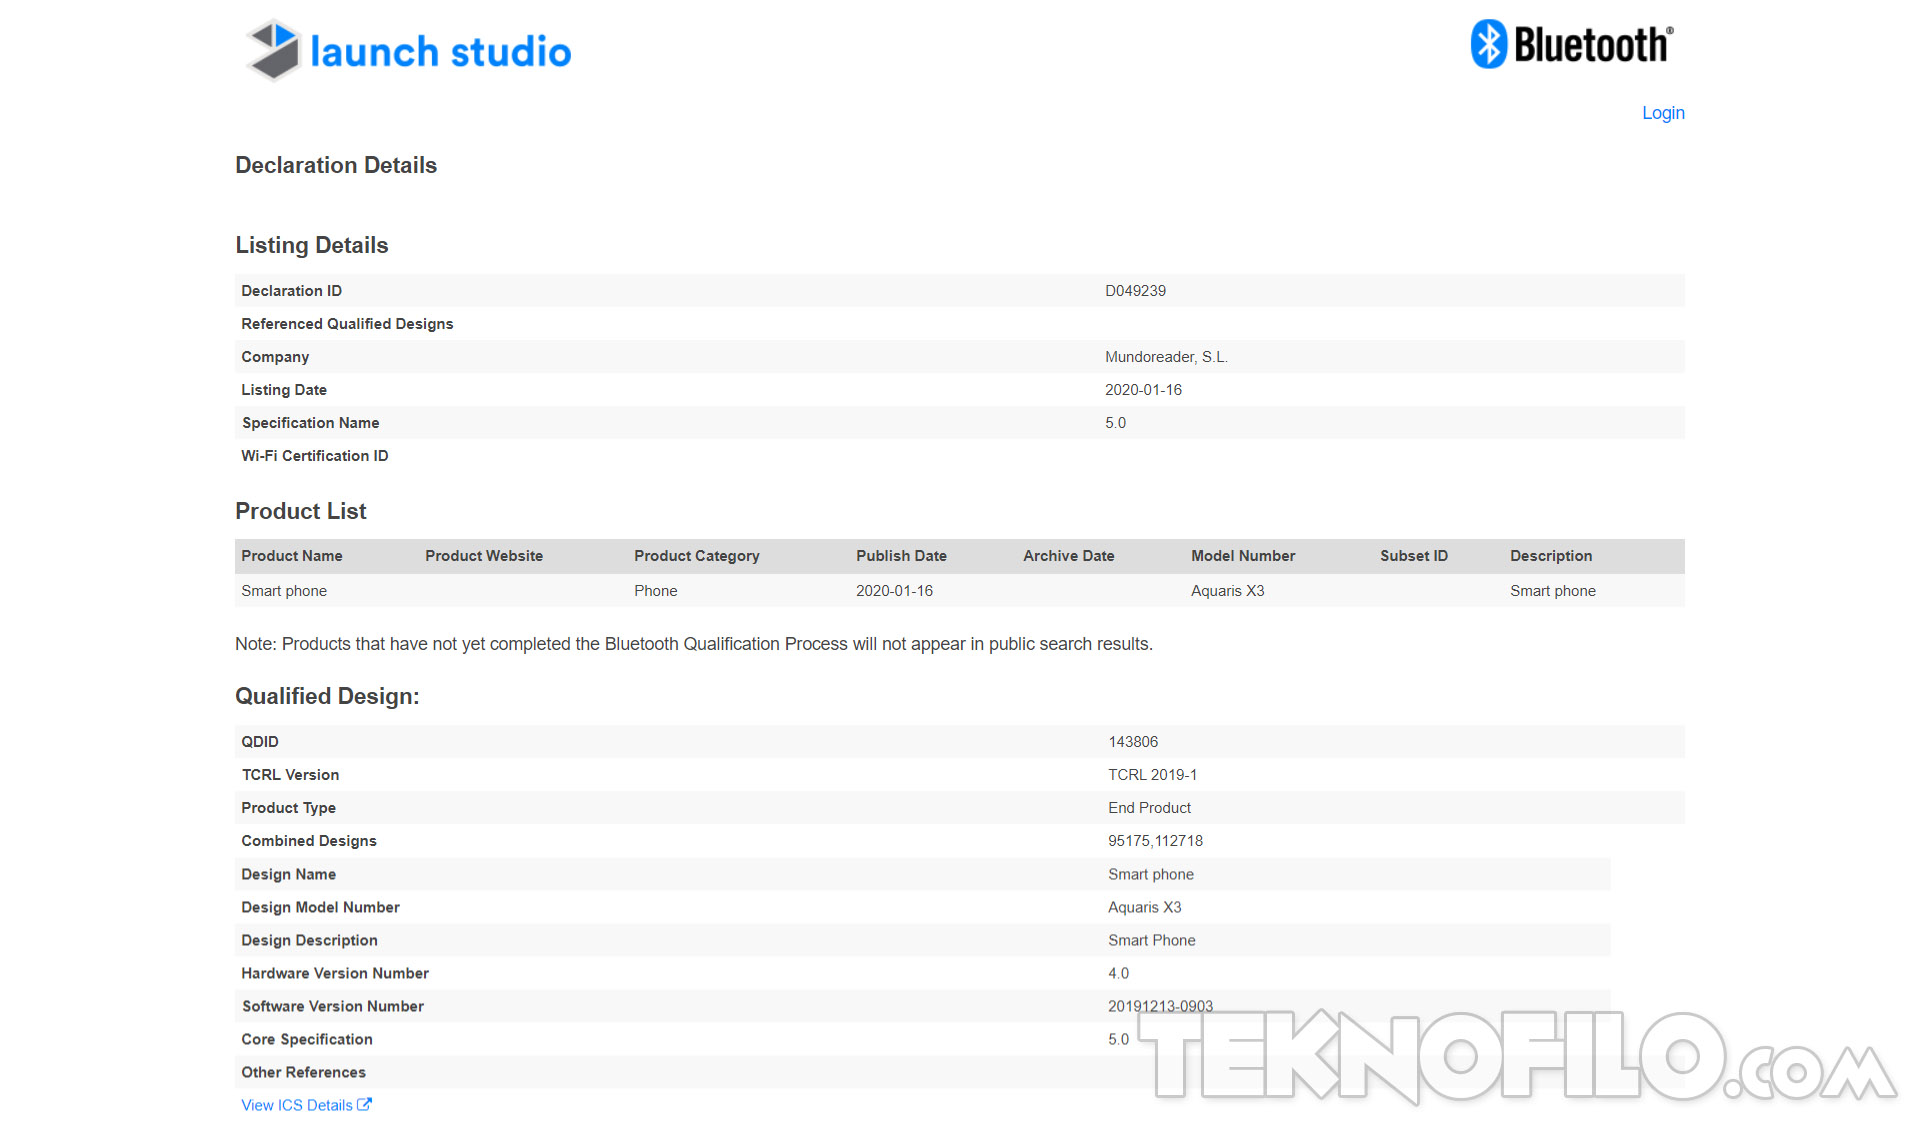This screenshot has height=1137, width=1920.
Task: Open the Login link
Action: [1663, 113]
